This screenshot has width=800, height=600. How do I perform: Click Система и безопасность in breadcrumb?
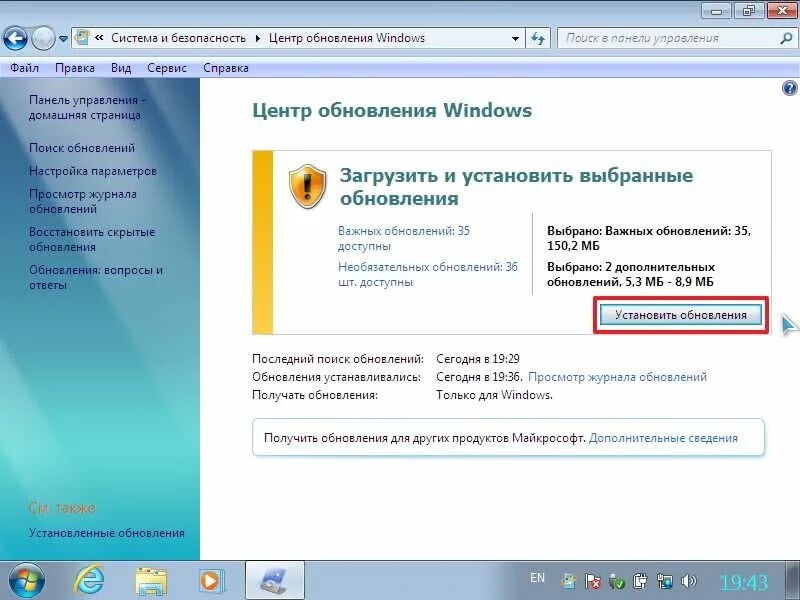(x=178, y=38)
